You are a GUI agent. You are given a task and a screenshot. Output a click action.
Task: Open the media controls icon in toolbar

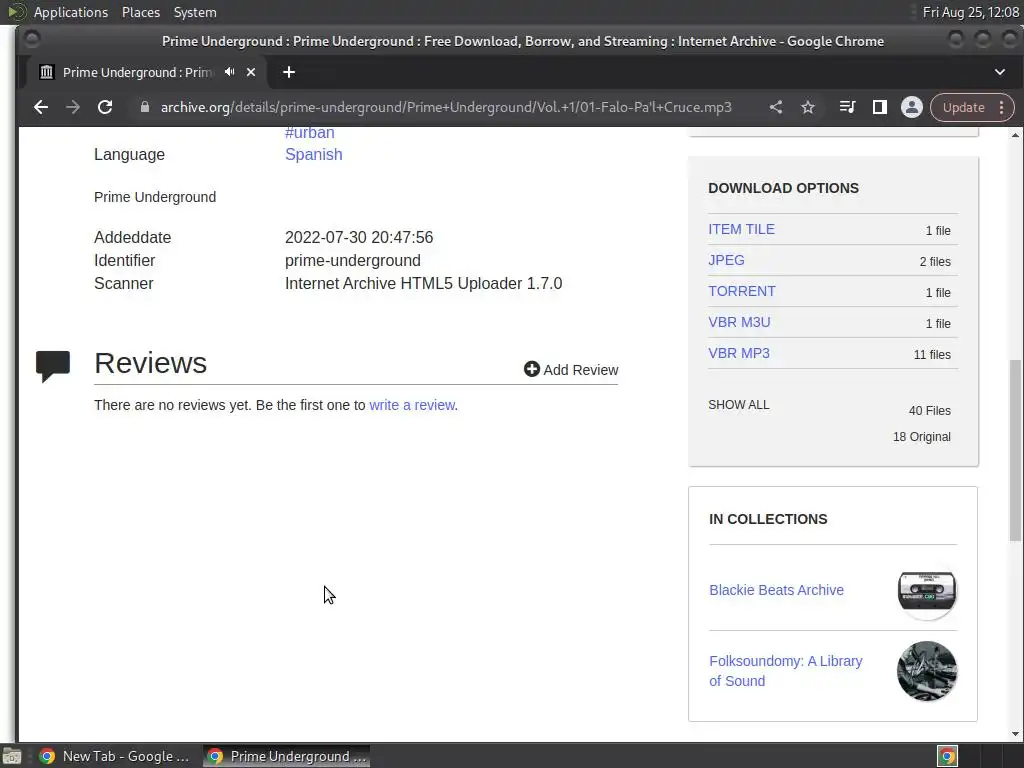tap(847, 107)
